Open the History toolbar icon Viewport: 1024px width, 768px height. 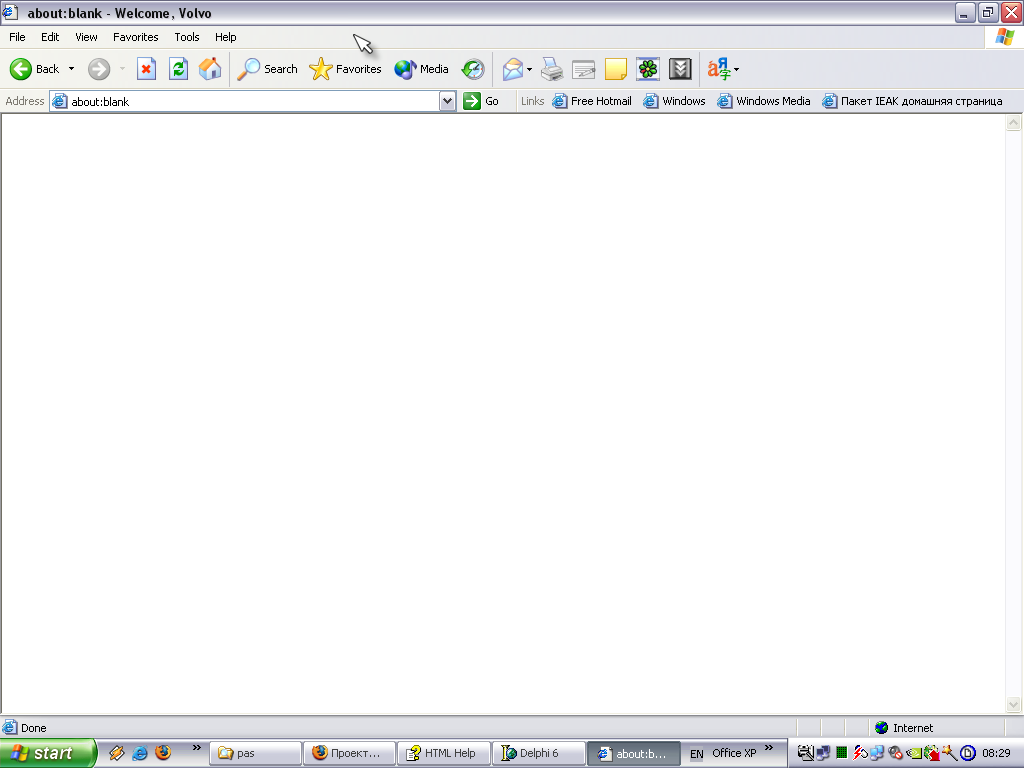point(473,69)
